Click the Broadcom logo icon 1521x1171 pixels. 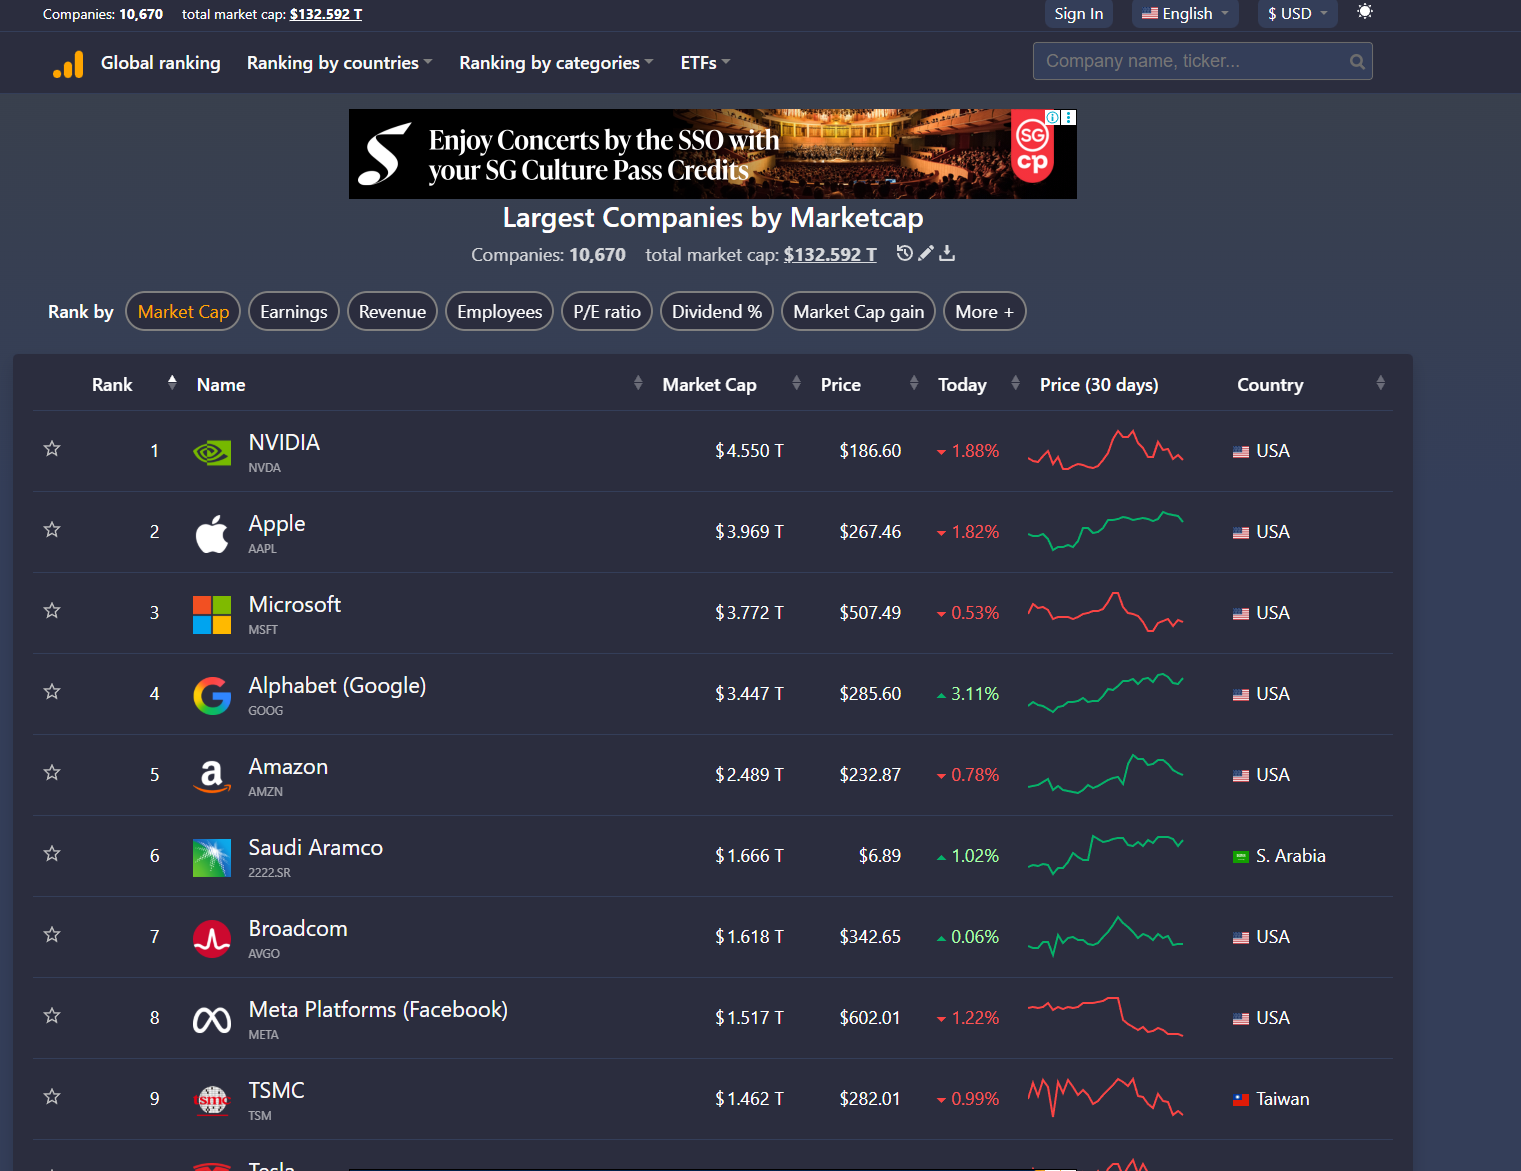pyautogui.click(x=212, y=939)
